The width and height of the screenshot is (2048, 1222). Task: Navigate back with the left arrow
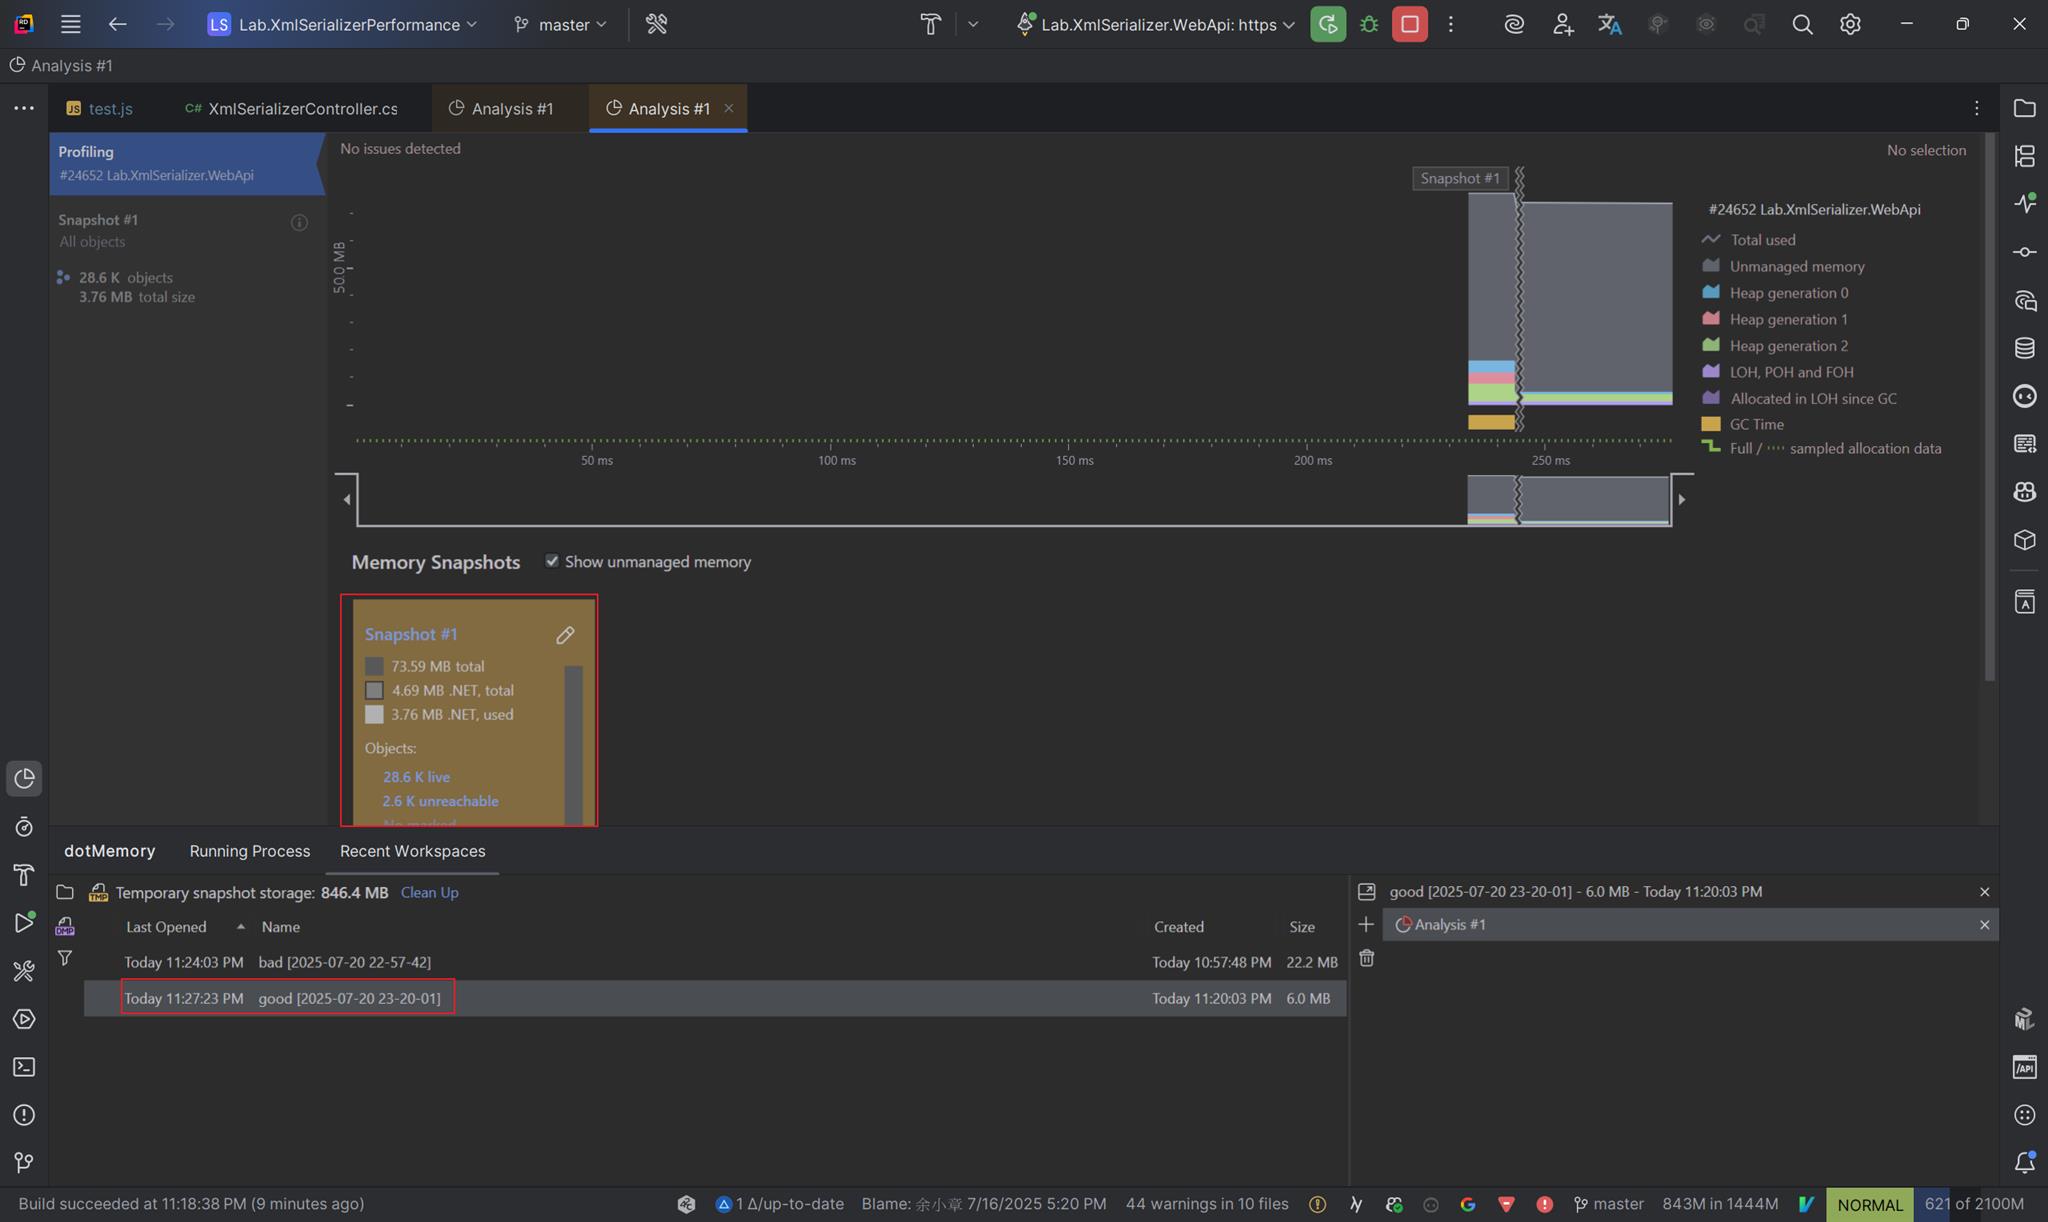pos(117,24)
